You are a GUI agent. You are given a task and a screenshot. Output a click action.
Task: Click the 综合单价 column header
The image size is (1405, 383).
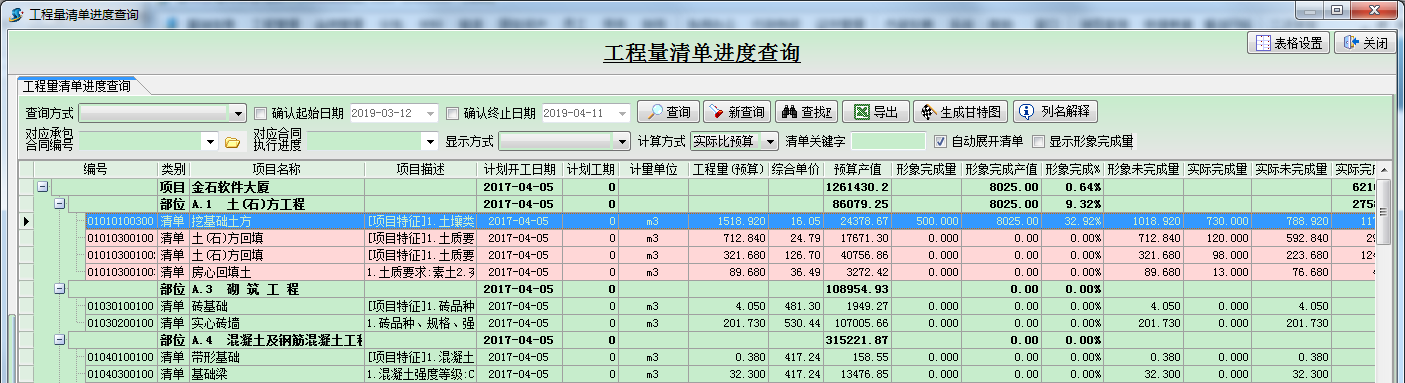(x=796, y=169)
